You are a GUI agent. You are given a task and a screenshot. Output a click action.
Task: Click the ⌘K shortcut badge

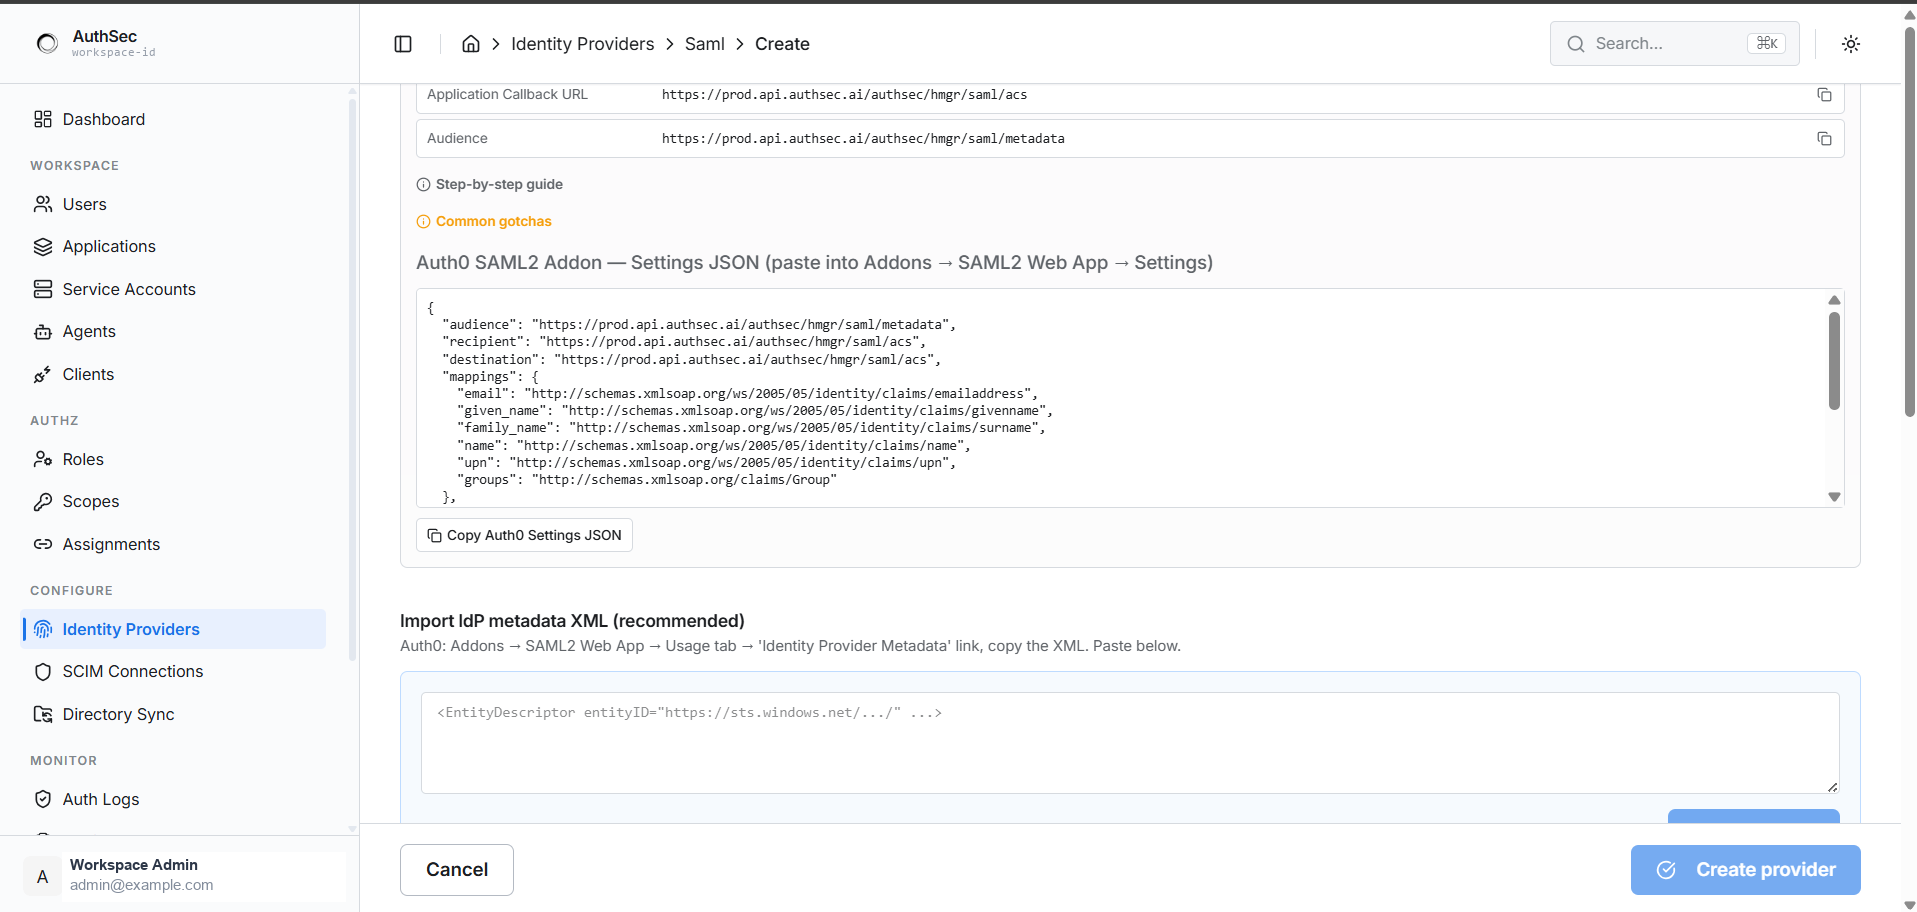(x=1767, y=43)
